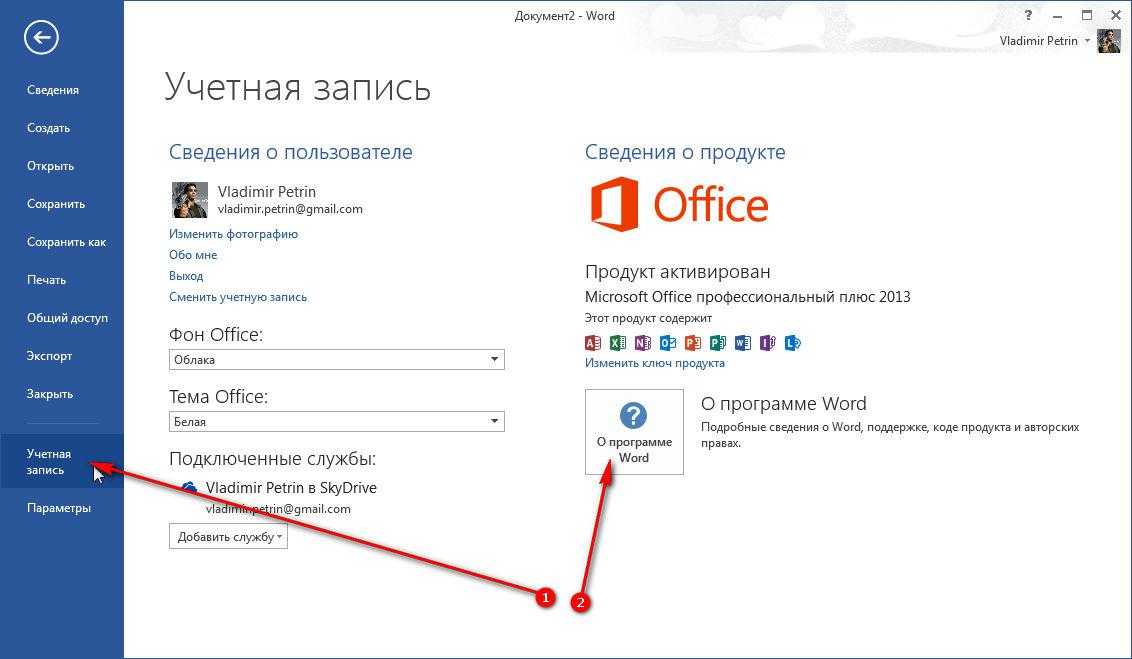Click the InfoPath app icon
This screenshot has height=659, width=1132.
[767, 343]
